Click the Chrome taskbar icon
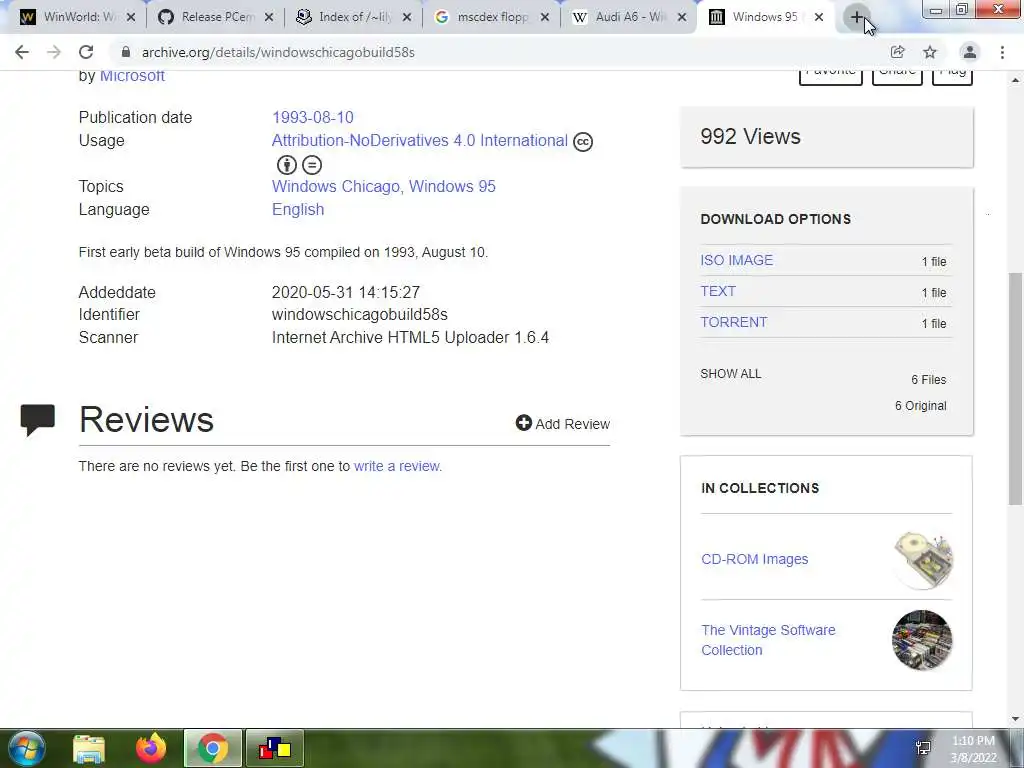The width and height of the screenshot is (1024, 768). pyautogui.click(x=212, y=749)
